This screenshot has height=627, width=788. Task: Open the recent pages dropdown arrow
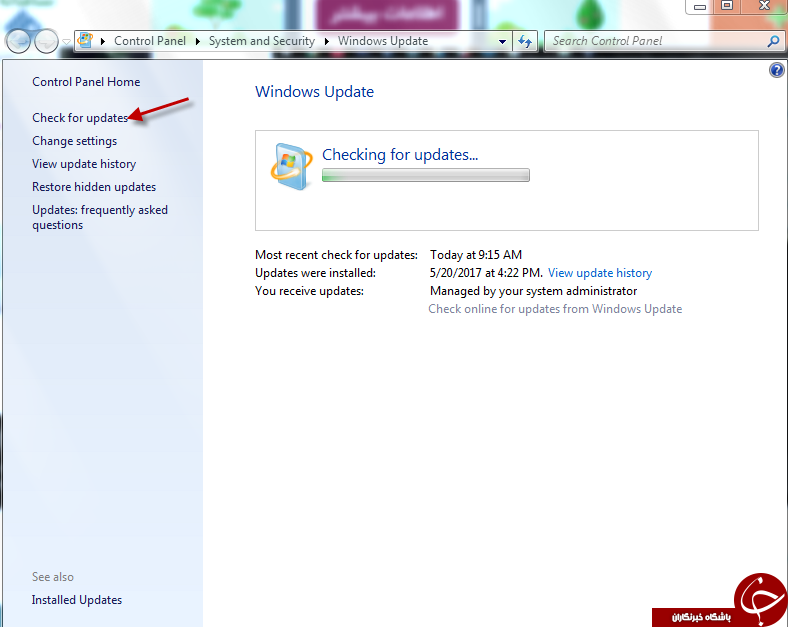click(x=66, y=42)
